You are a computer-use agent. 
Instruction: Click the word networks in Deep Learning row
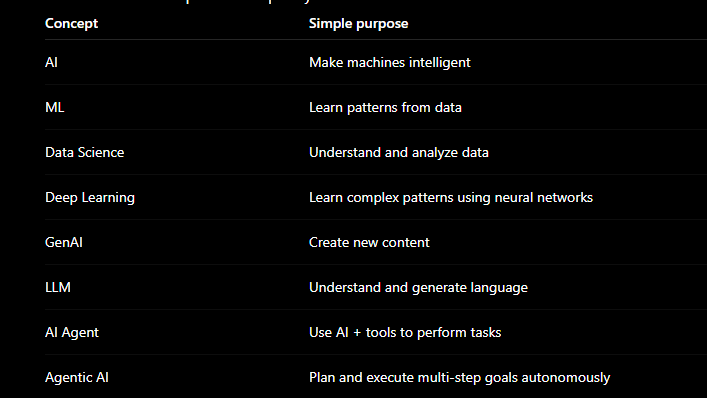[x=565, y=197]
